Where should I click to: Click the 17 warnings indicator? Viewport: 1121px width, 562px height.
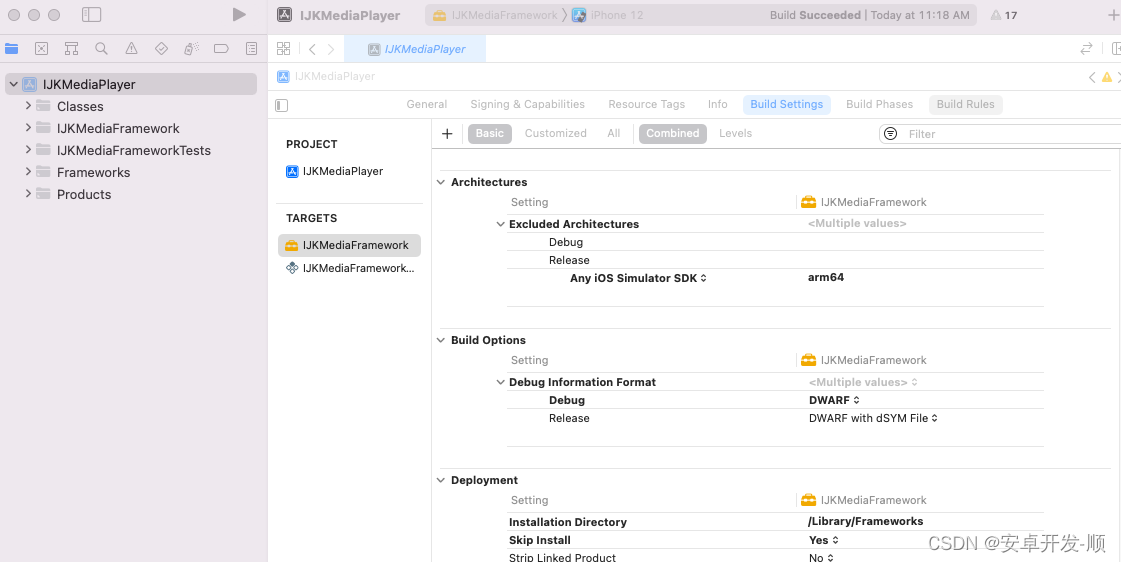1004,15
